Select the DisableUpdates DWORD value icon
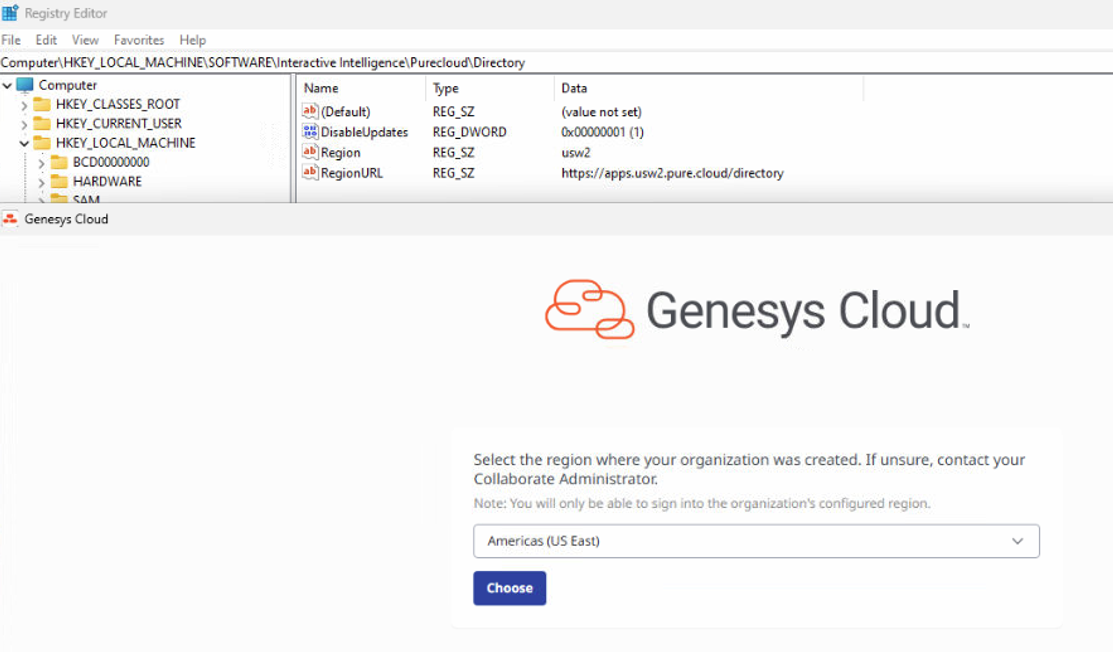 (x=310, y=132)
